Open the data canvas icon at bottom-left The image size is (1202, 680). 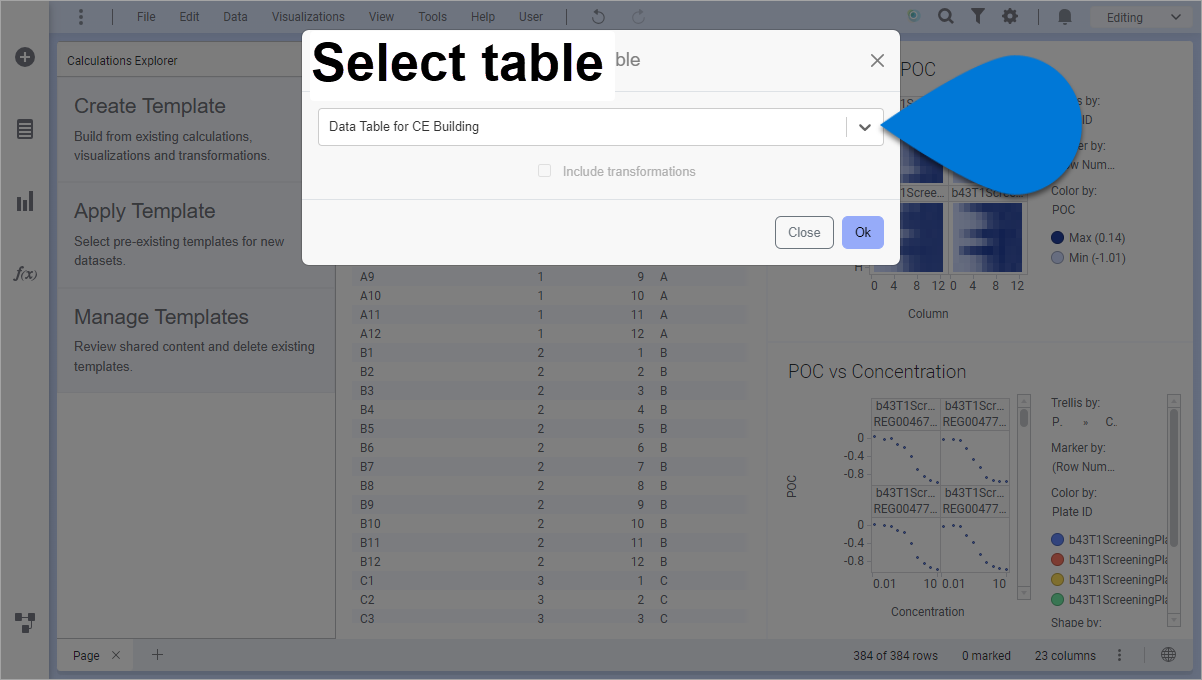coord(25,623)
